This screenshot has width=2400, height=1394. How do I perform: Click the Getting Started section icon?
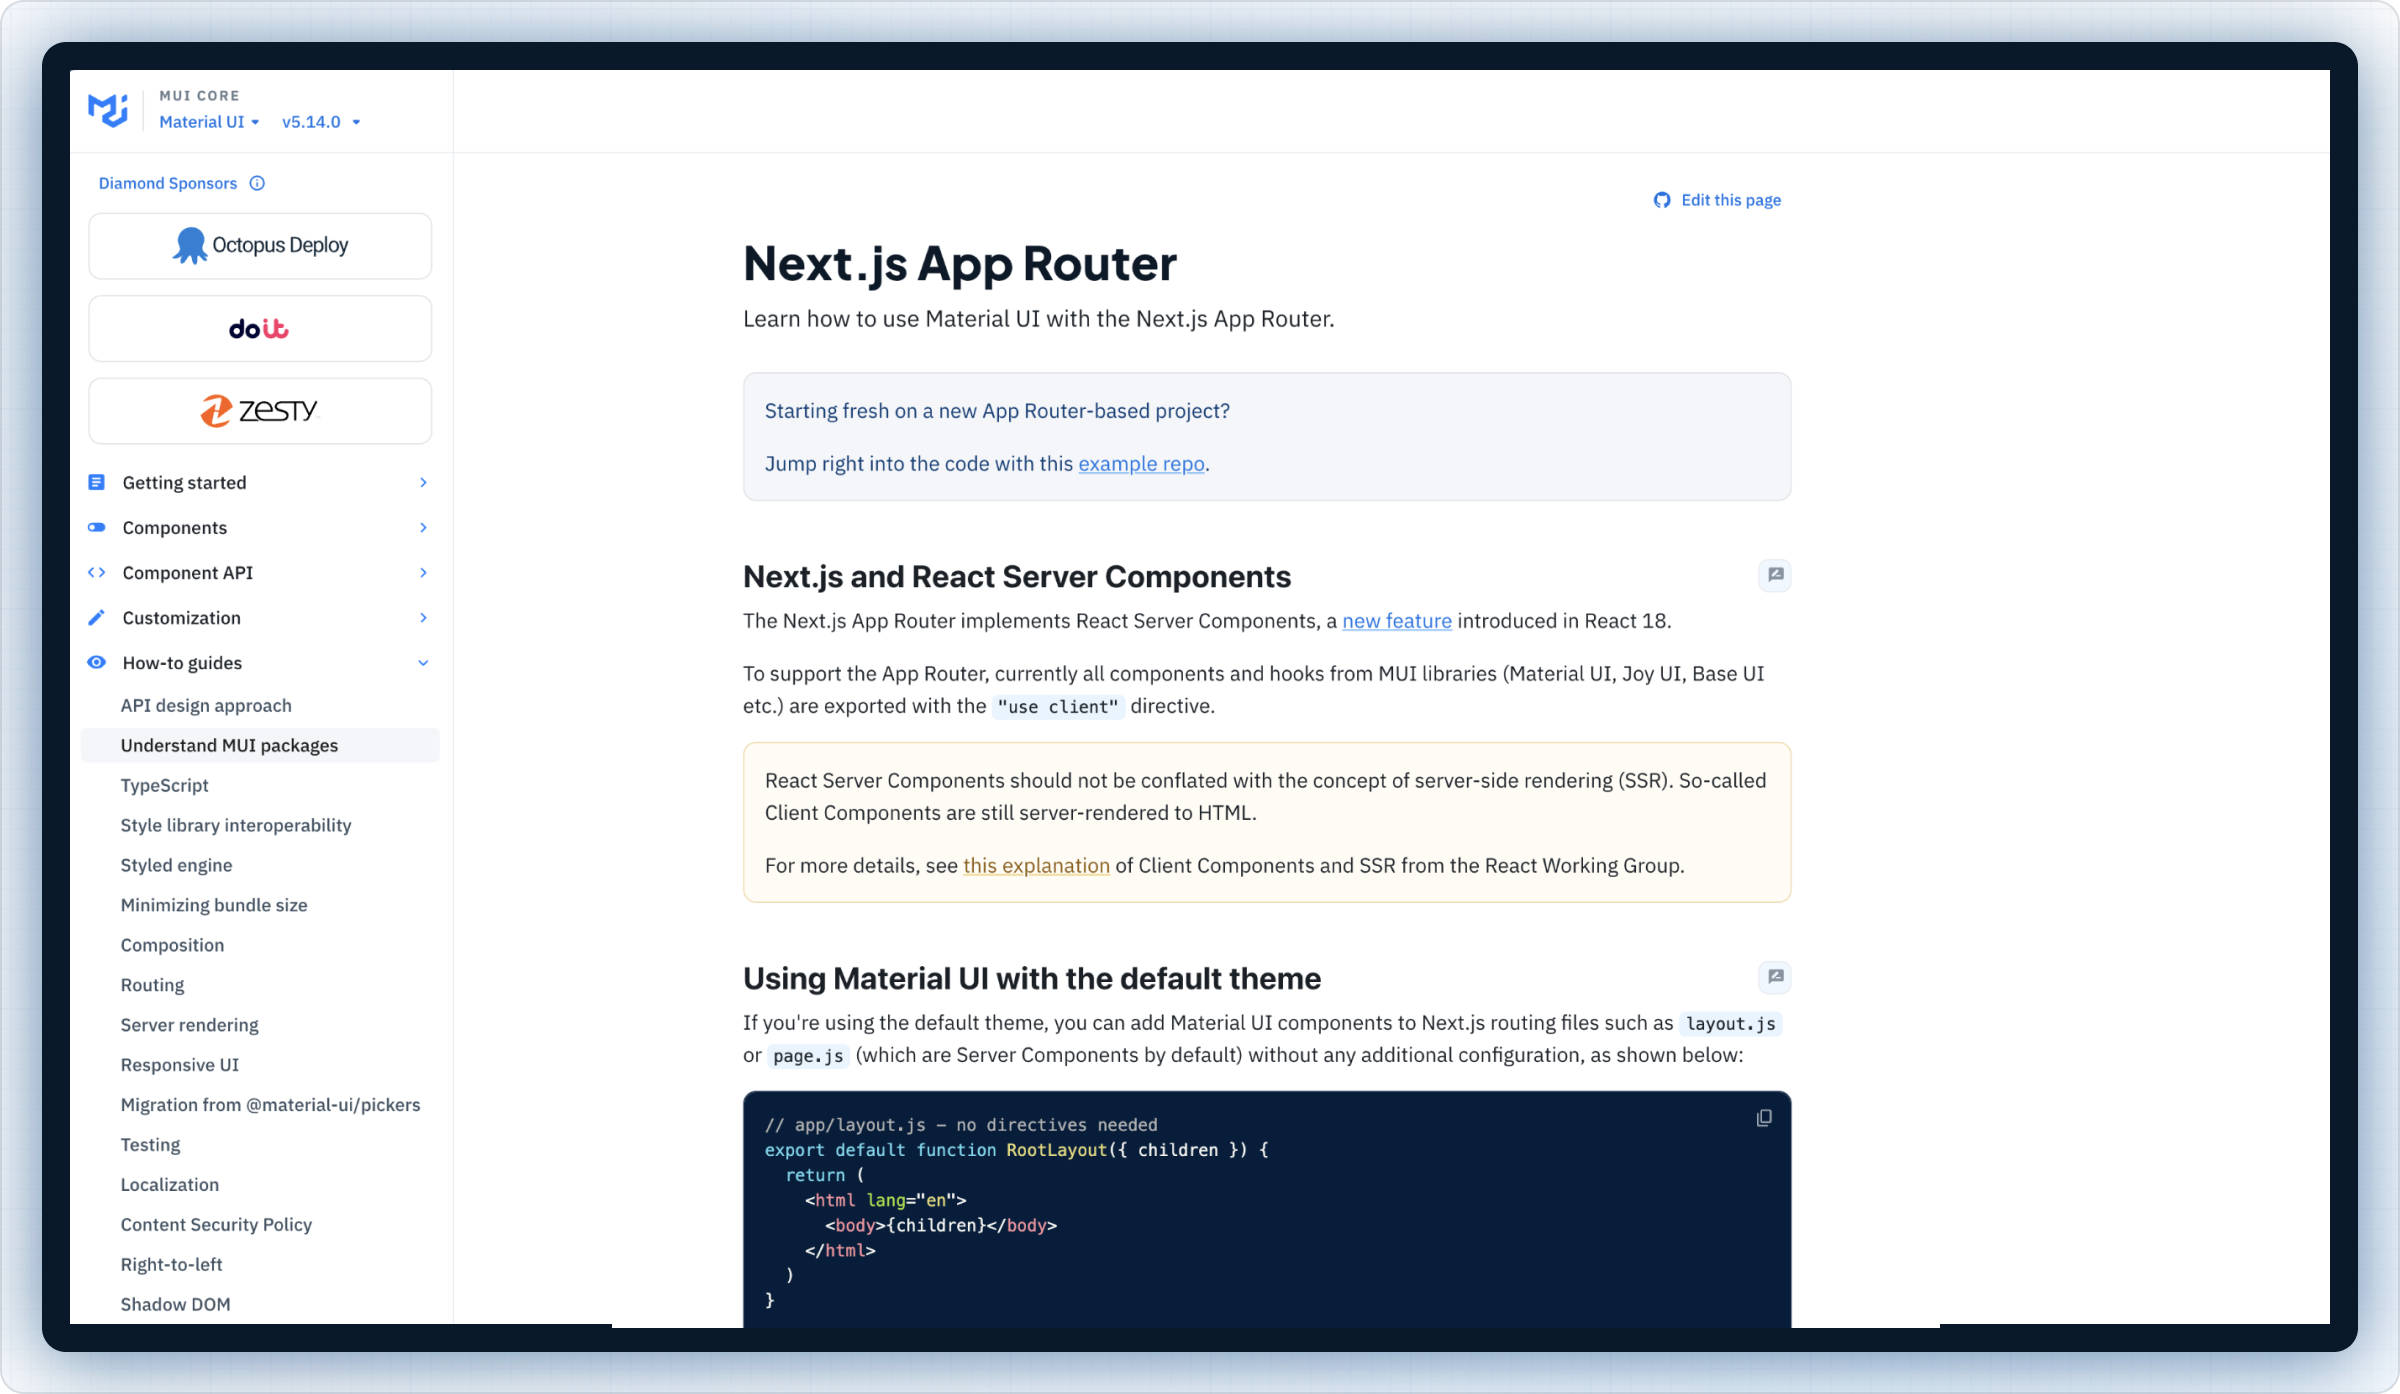click(96, 481)
